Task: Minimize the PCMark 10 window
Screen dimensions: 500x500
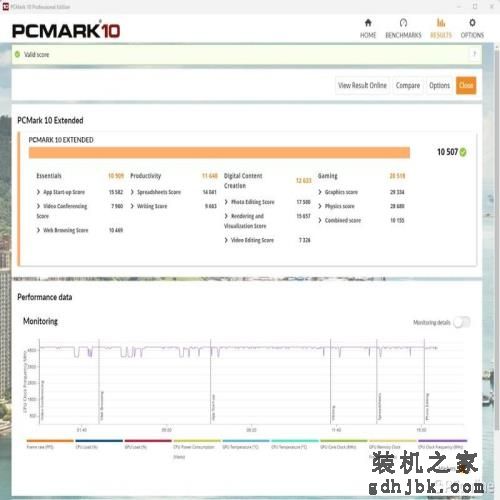Action: [x=459, y=6]
